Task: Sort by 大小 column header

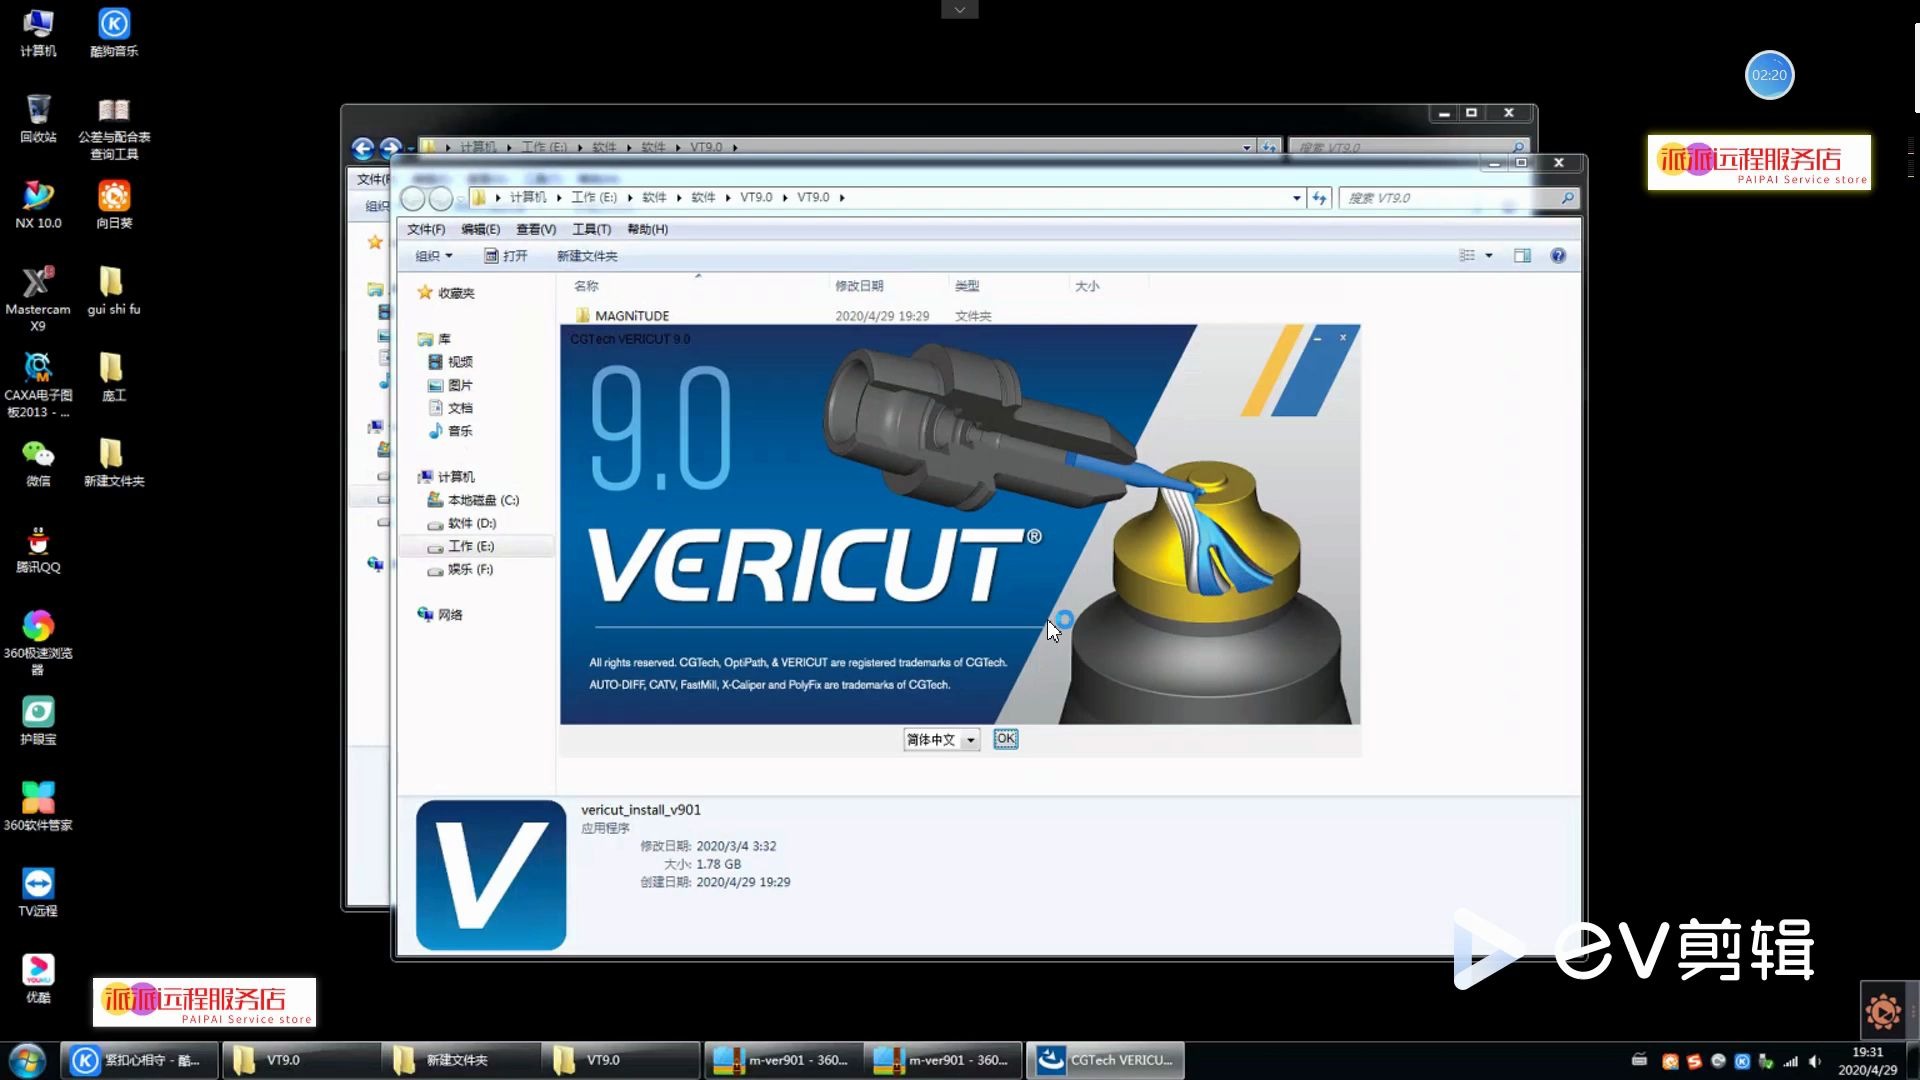Action: click(1087, 286)
